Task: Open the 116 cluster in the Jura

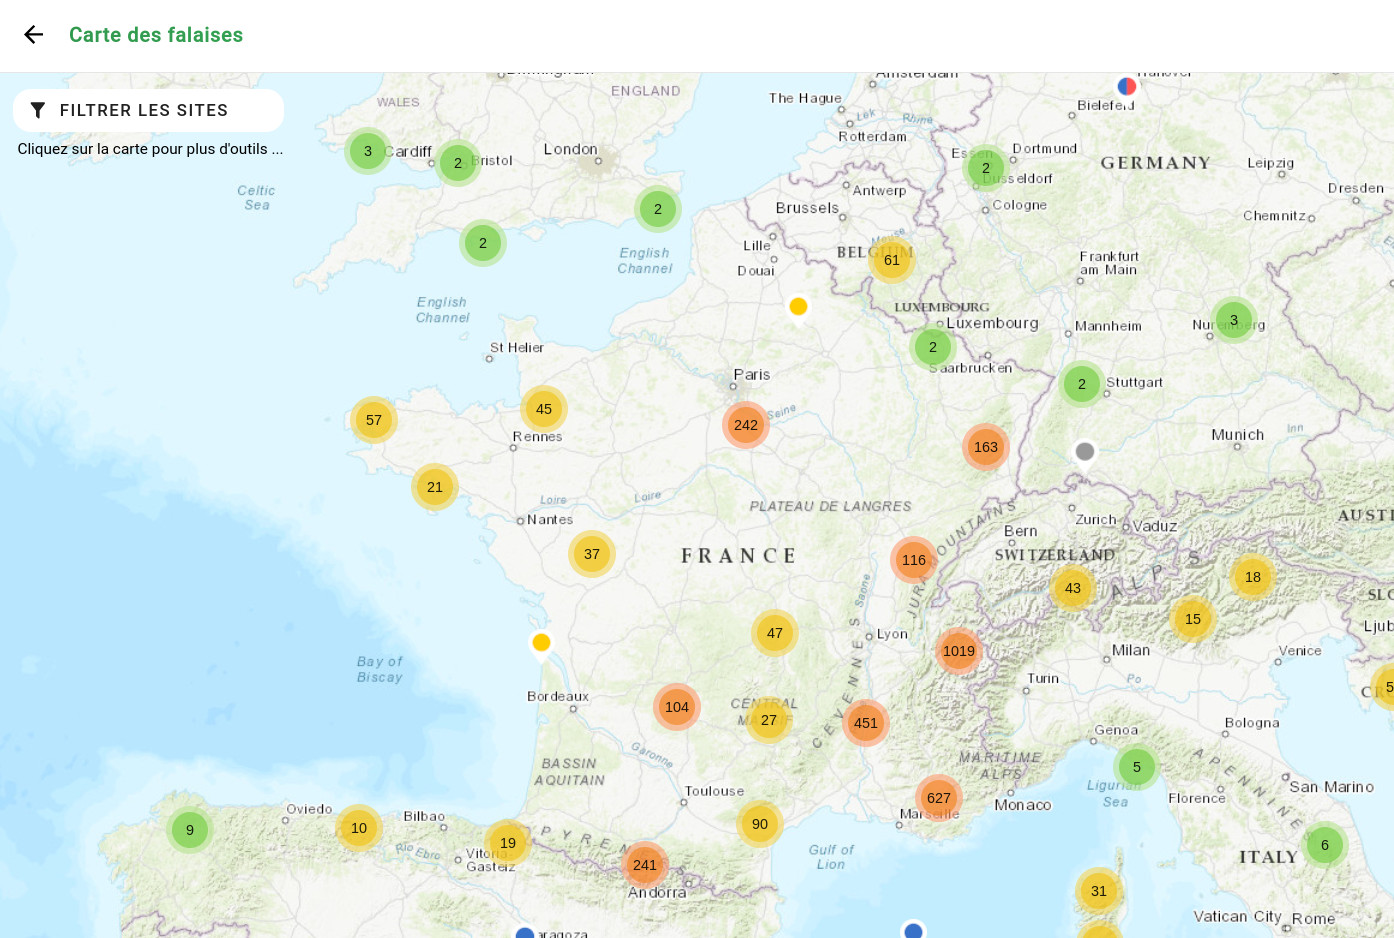Action: 914,560
